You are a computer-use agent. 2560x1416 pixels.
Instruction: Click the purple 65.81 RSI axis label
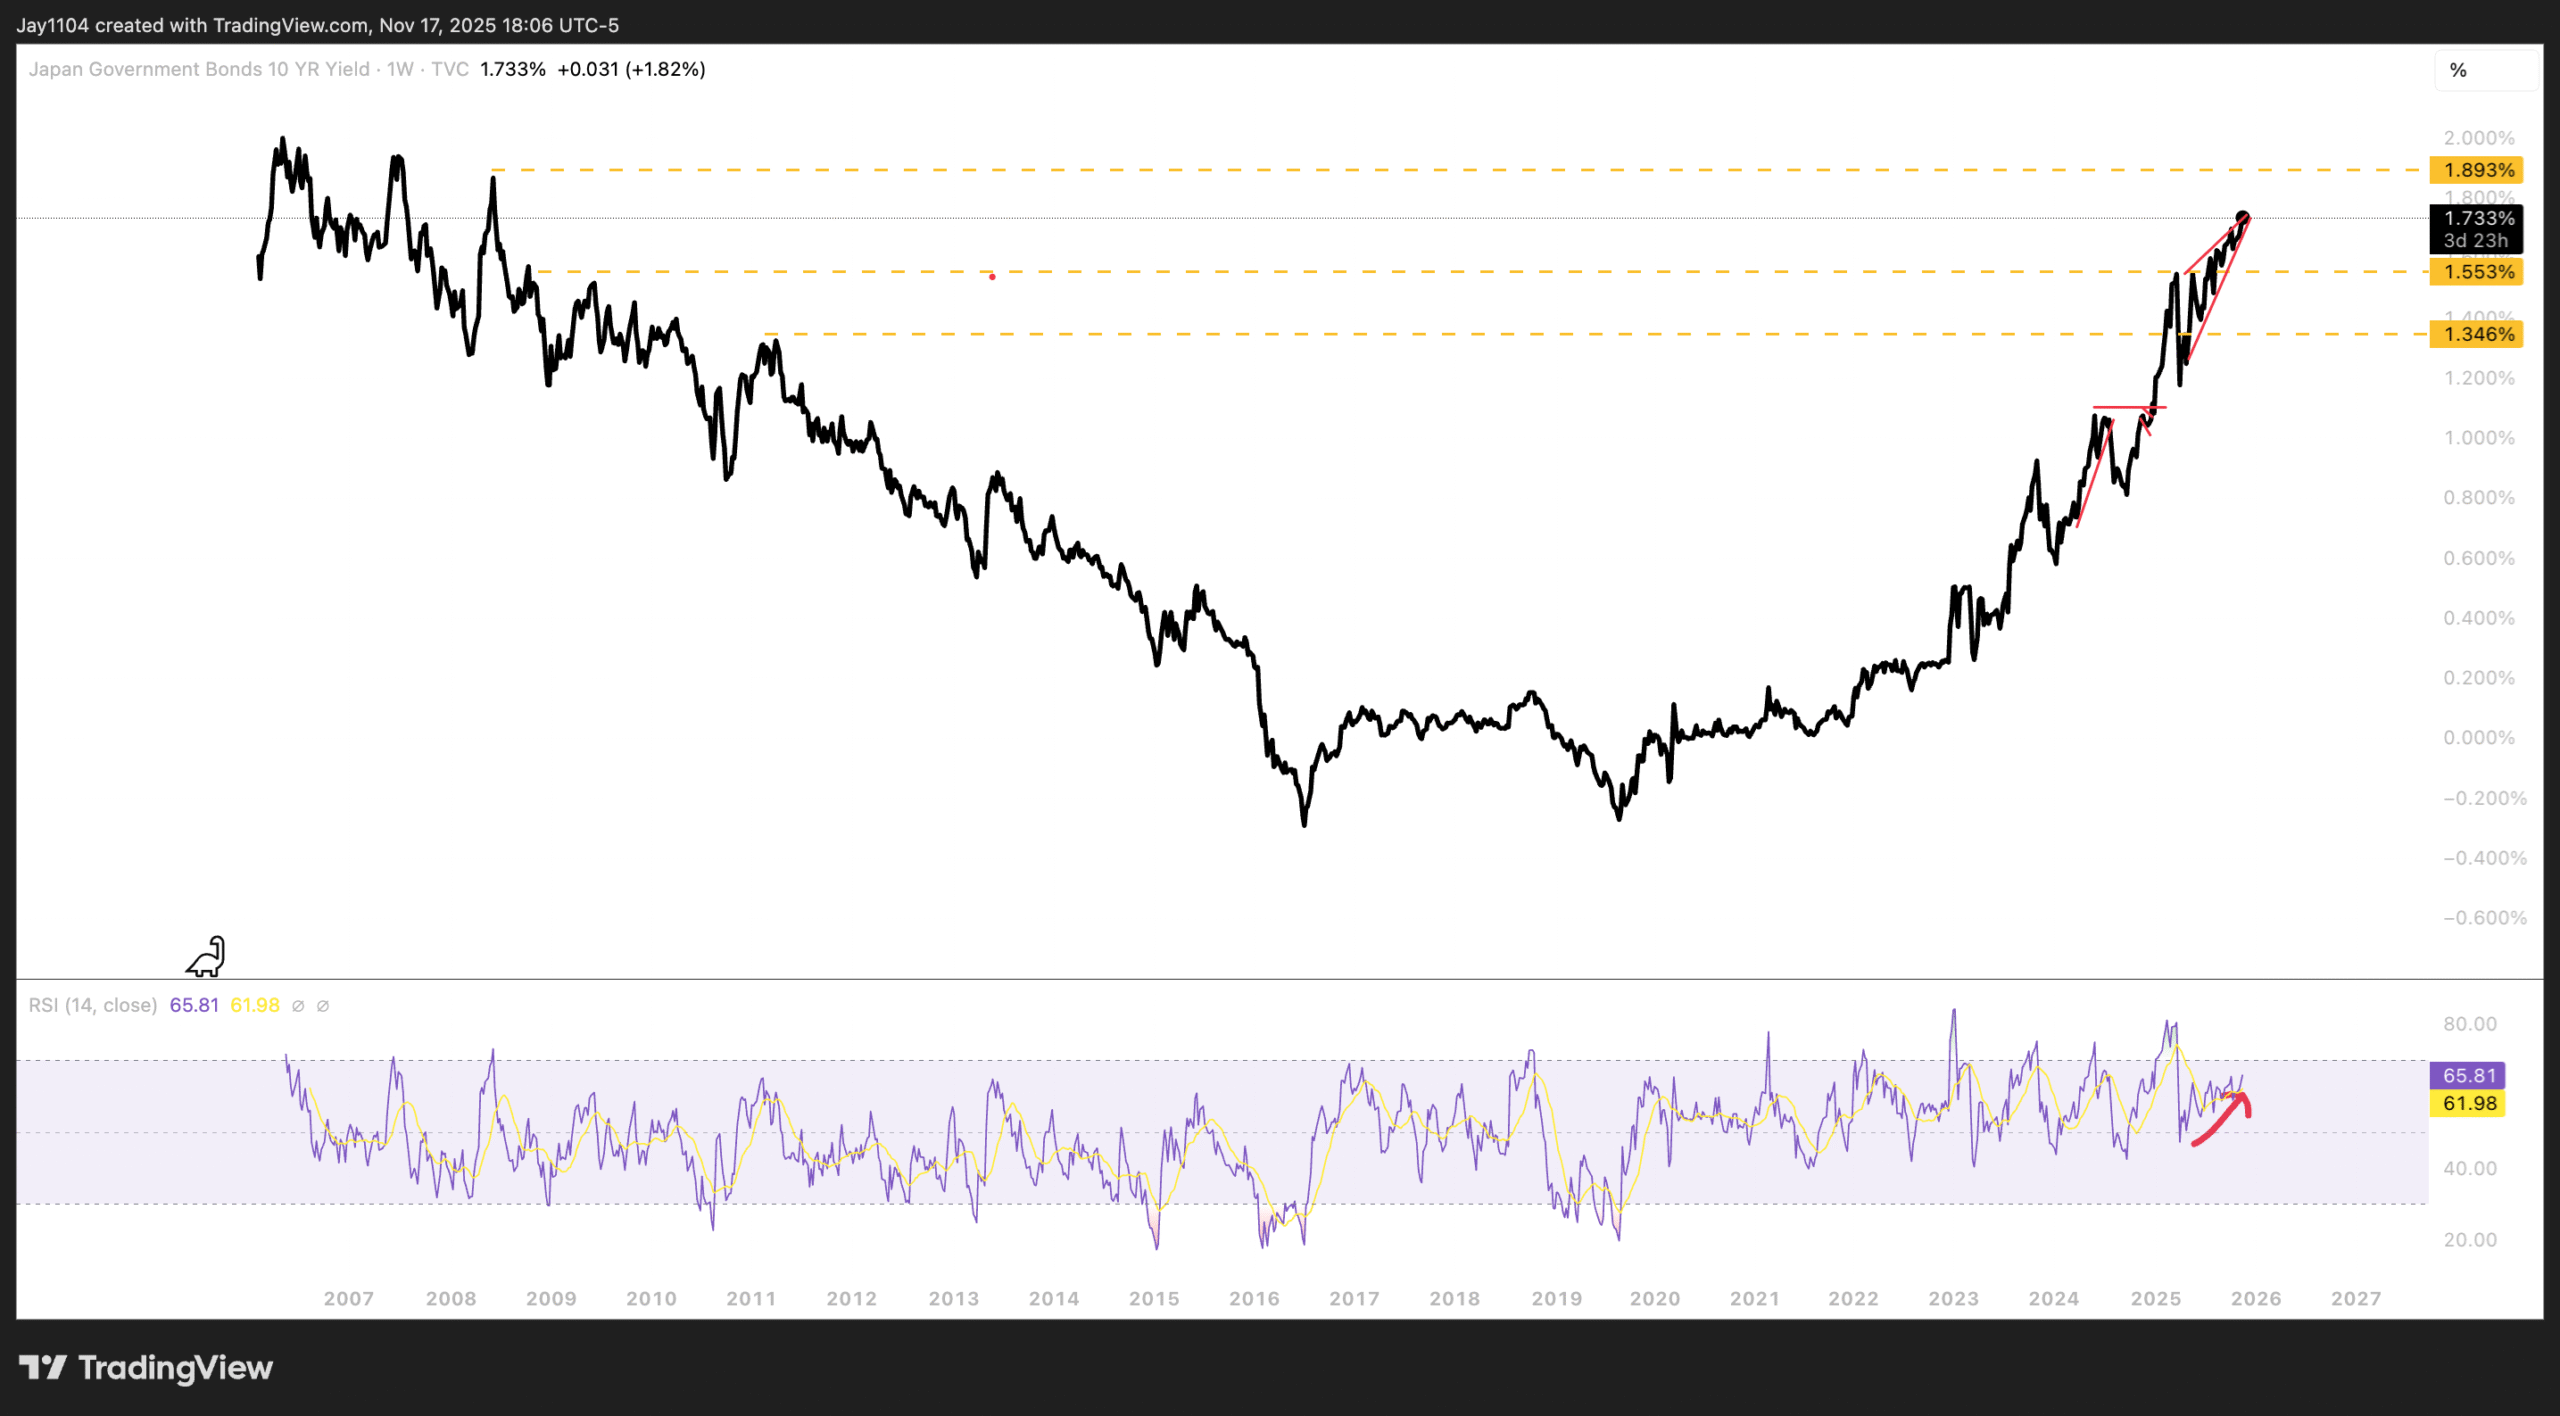2468,1075
